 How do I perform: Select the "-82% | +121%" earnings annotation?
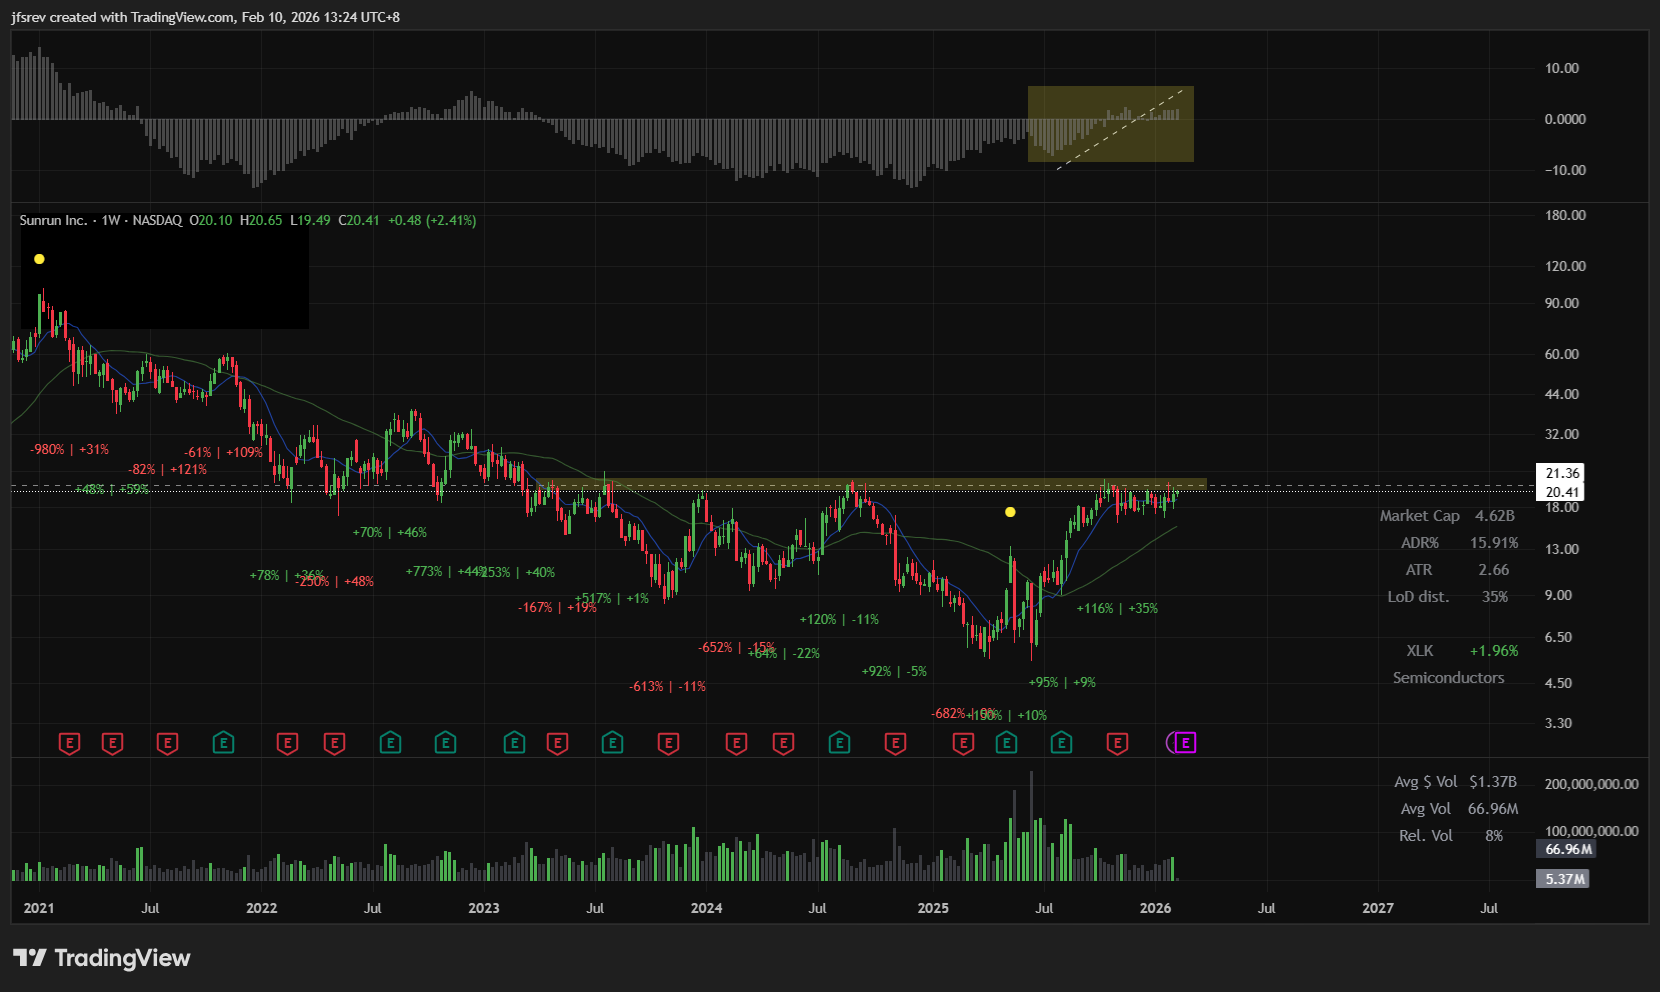click(167, 469)
